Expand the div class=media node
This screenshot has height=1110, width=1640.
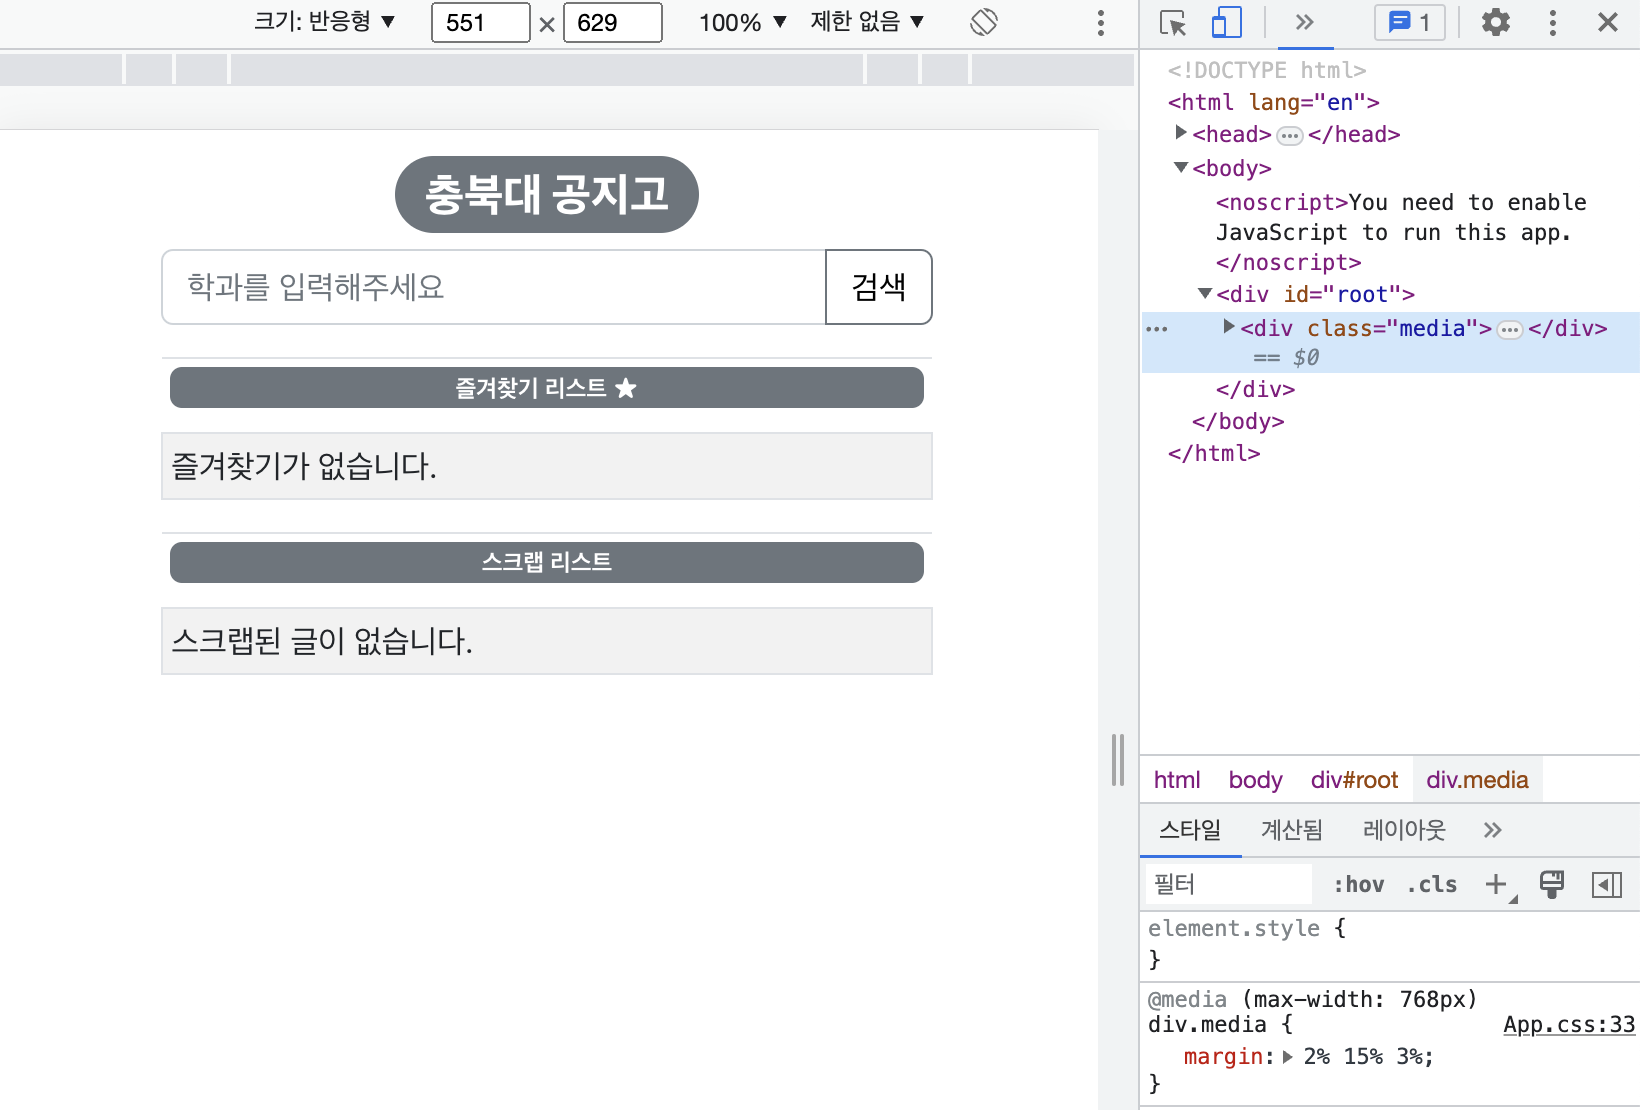(x=1229, y=326)
